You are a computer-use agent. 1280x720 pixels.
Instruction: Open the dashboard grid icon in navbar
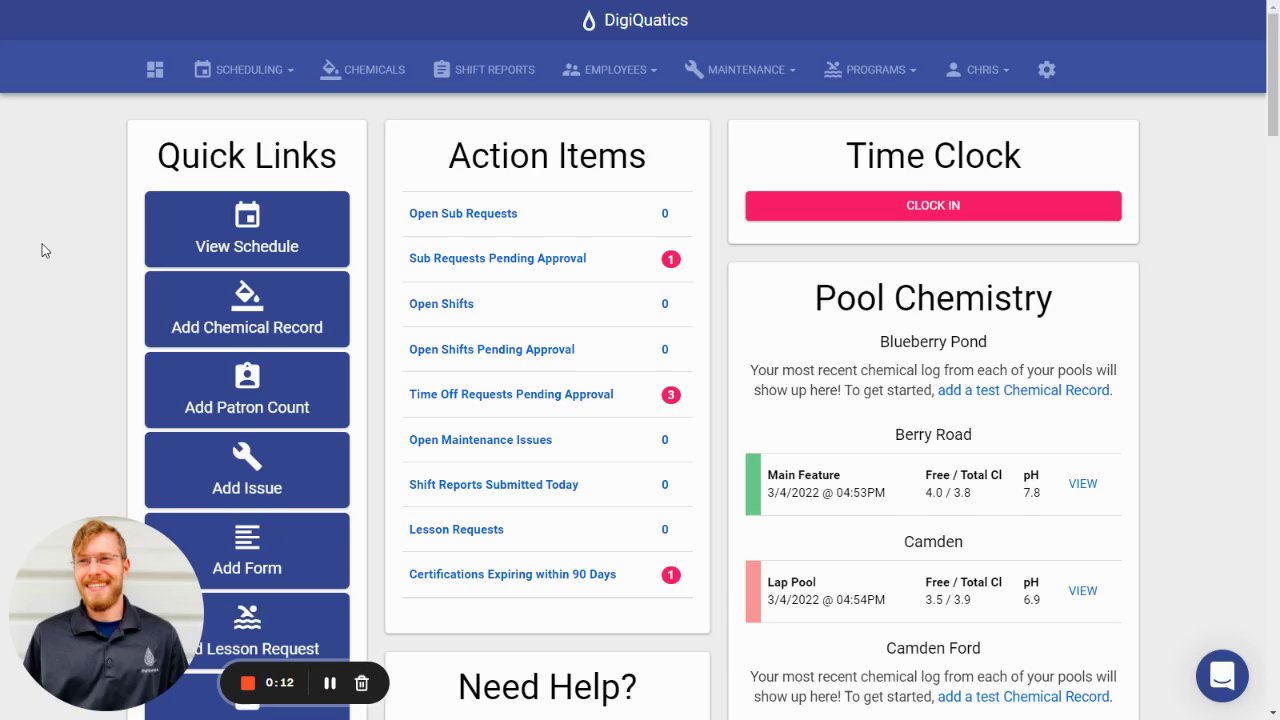click(x=155, y=70)
